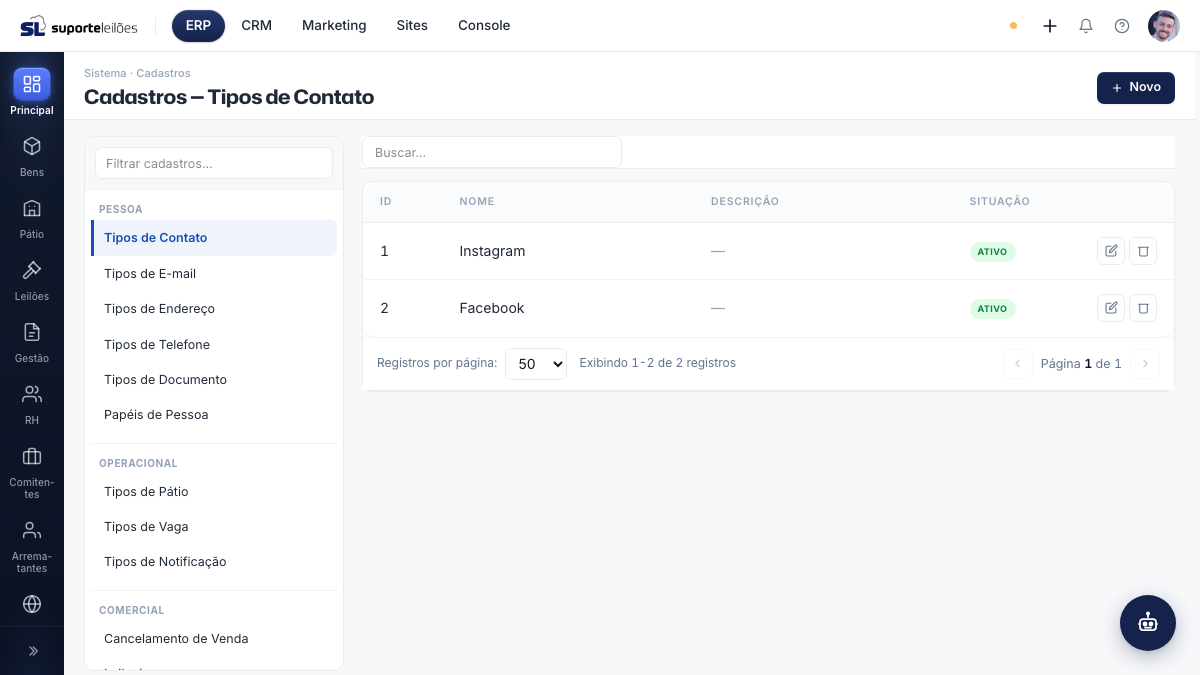The width and height of the screenshot is (1200, 675).
Task: Open the records per page dropdown
Action: click(536, 364)
